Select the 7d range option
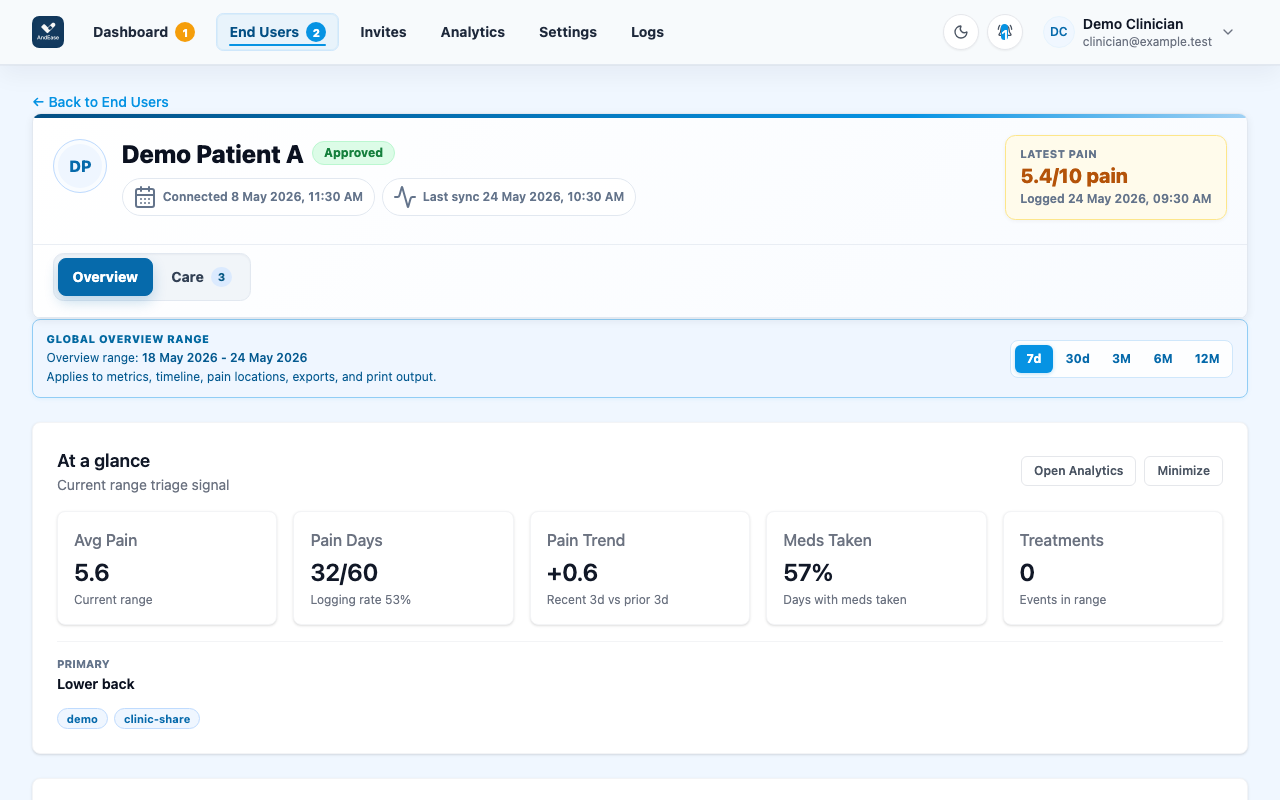Image resolution: width=1280 pixels, height=800 pixels. pyautogui.click(x=1034, y=359)
